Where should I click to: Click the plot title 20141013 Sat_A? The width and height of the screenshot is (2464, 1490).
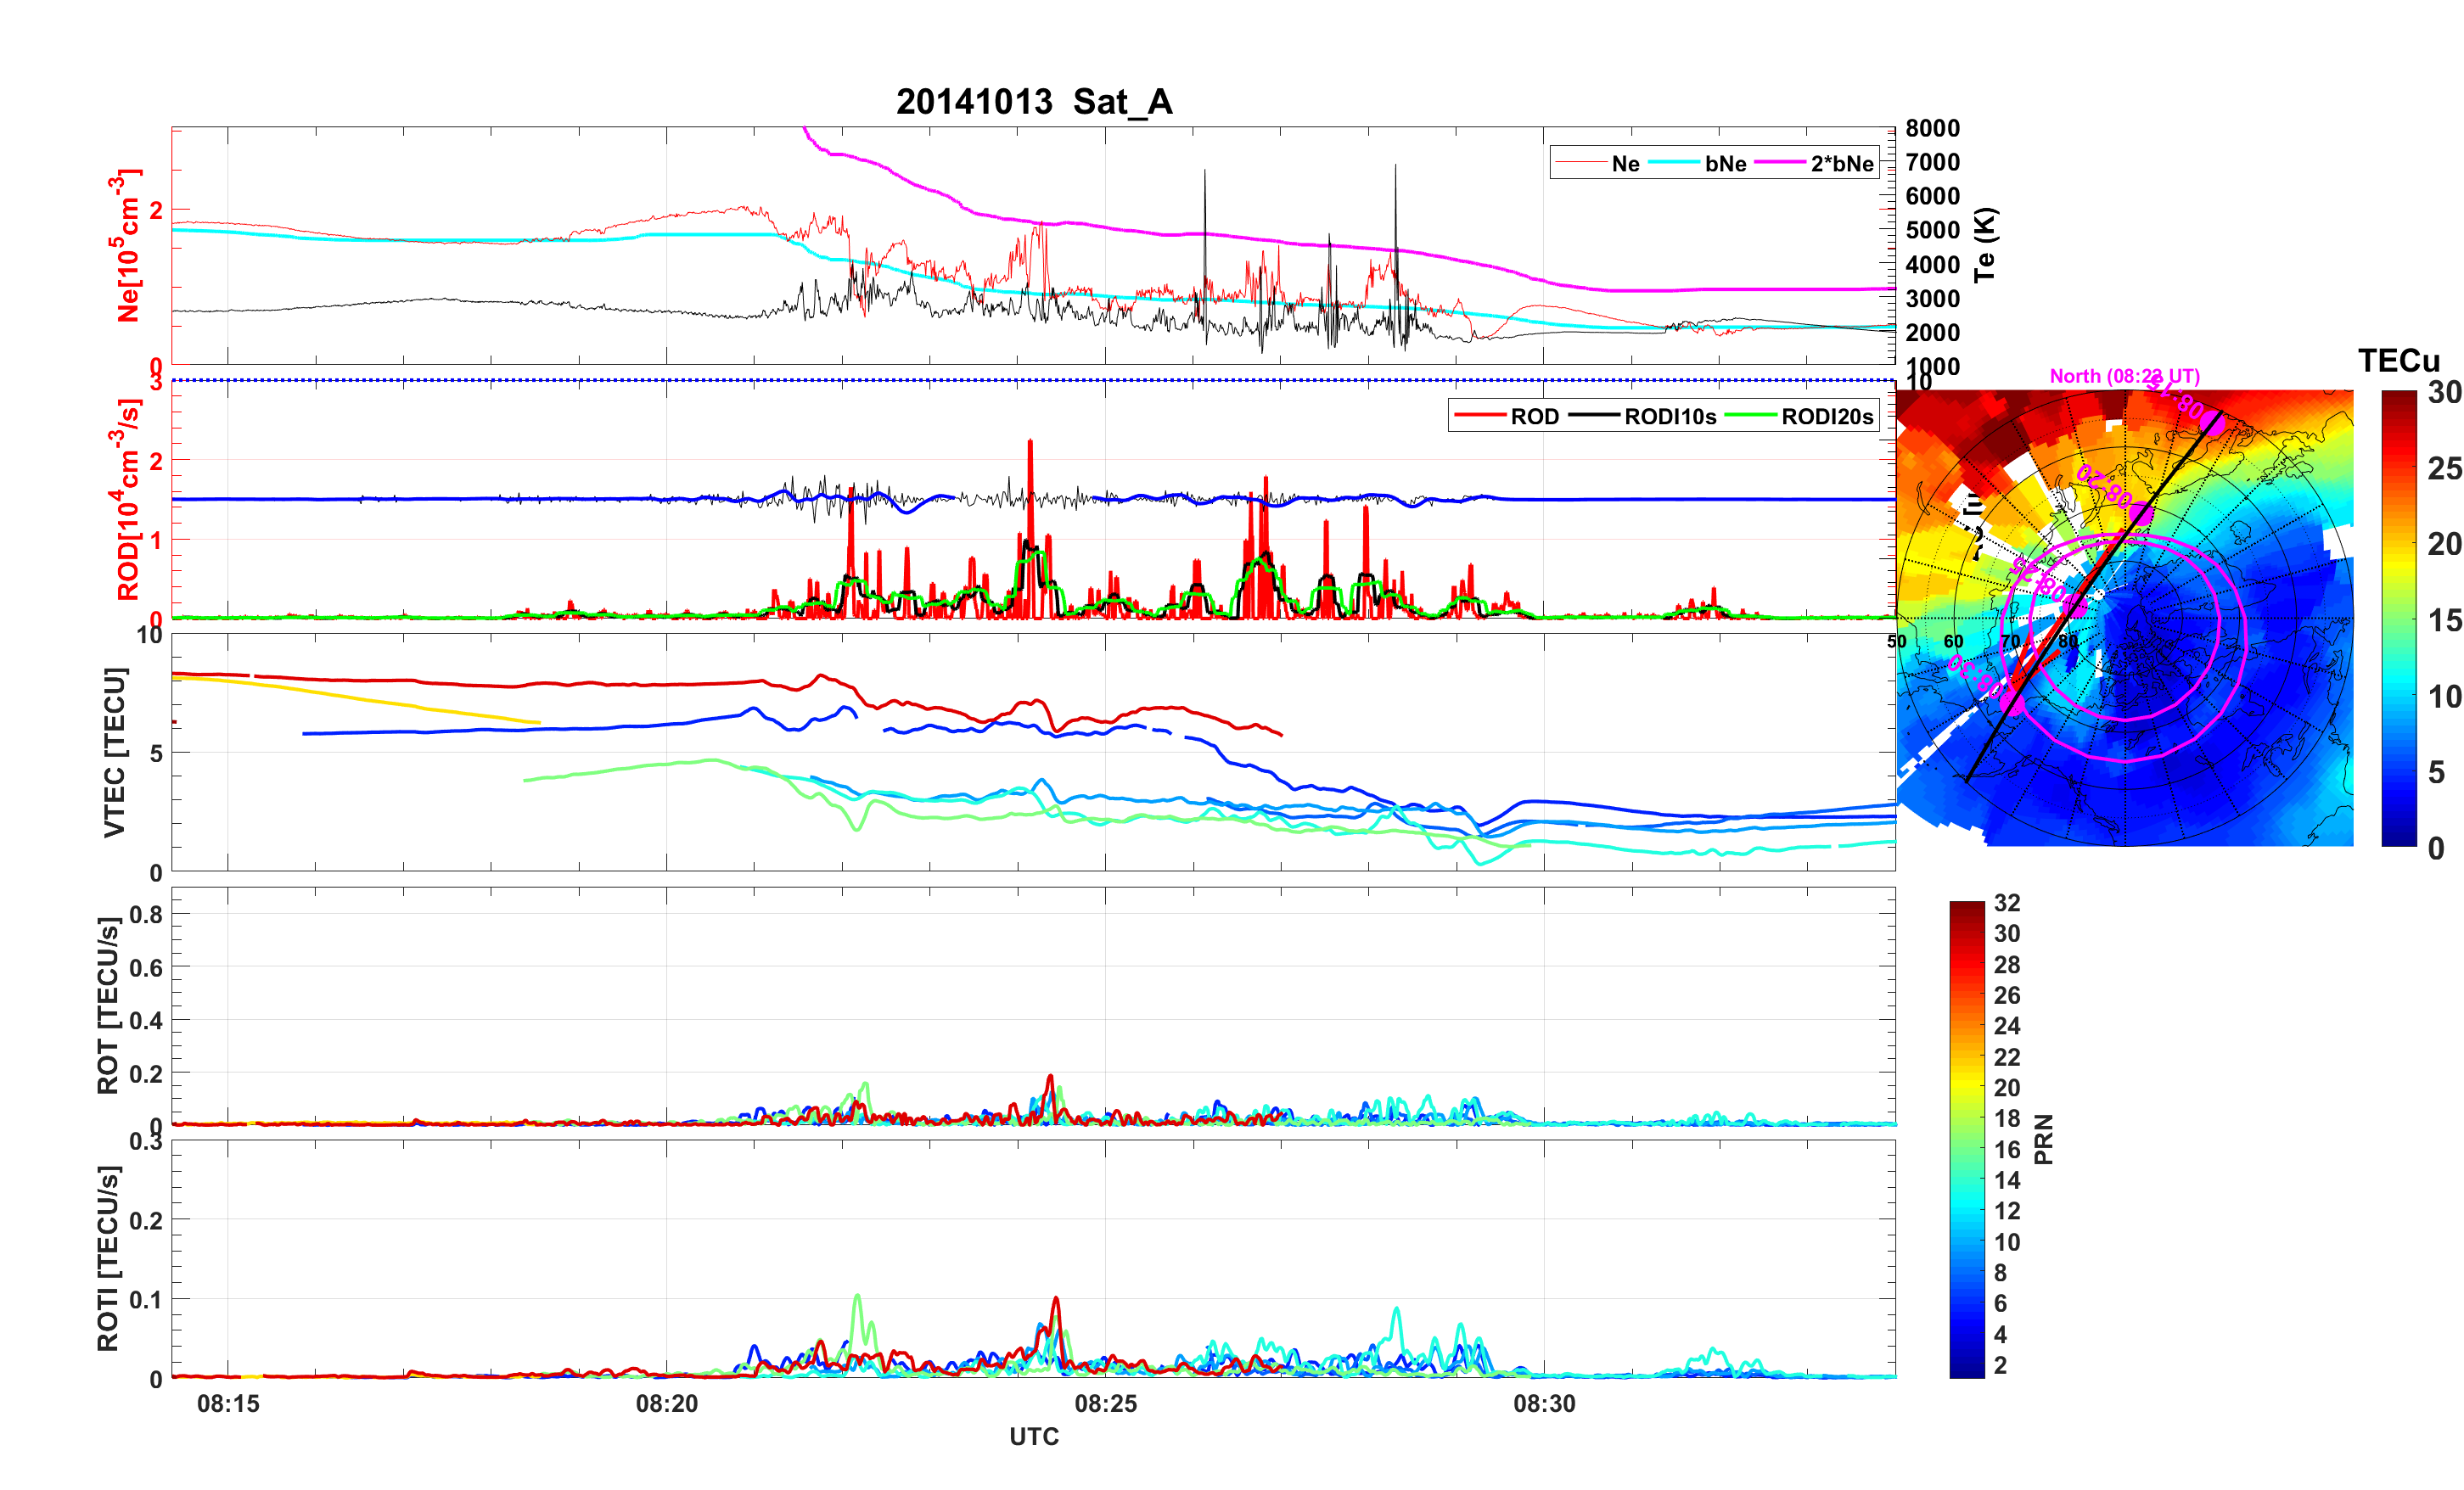click(1034, 102)
